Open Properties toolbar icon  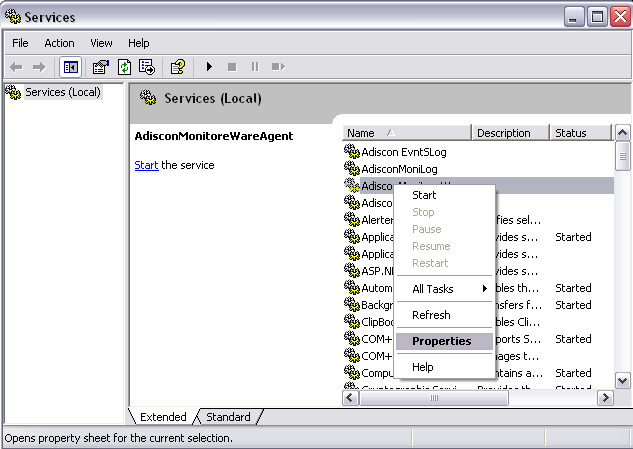[101, 67]
